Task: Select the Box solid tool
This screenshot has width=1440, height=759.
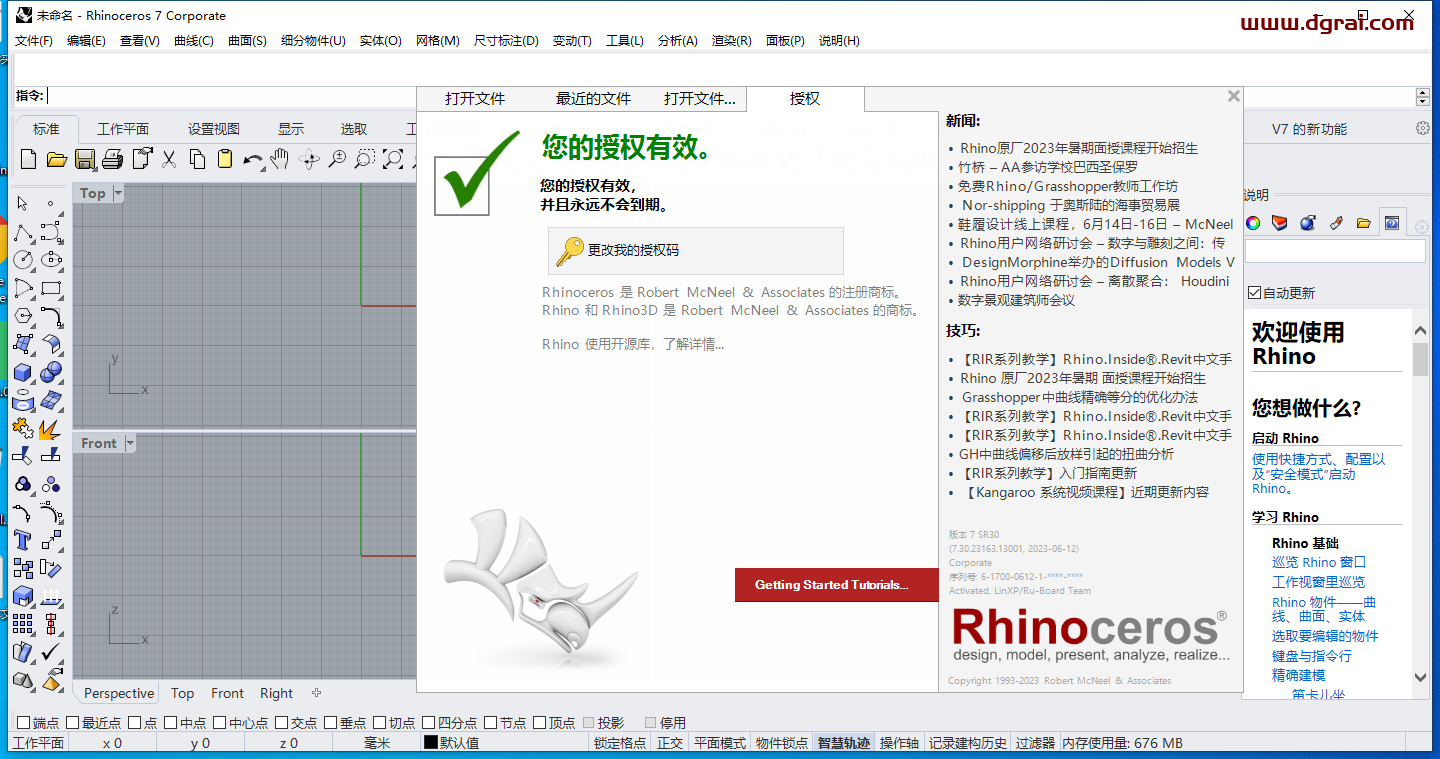Action: [x=23, y=372]
